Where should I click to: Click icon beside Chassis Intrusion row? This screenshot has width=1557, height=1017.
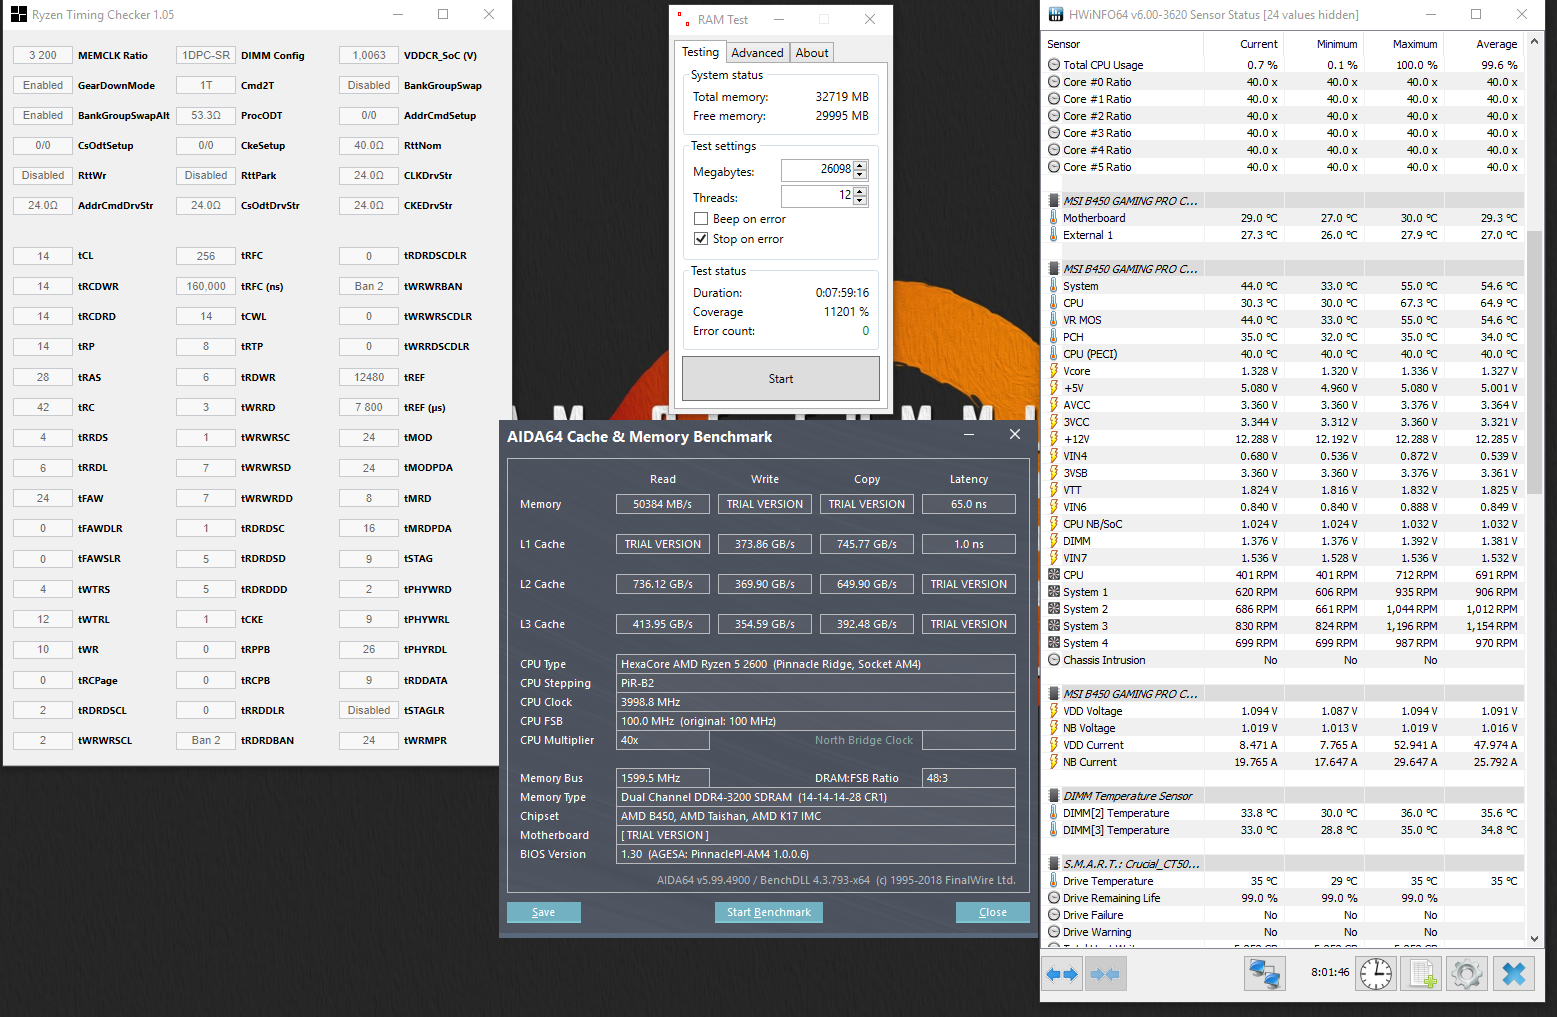tap(1054, 660)
